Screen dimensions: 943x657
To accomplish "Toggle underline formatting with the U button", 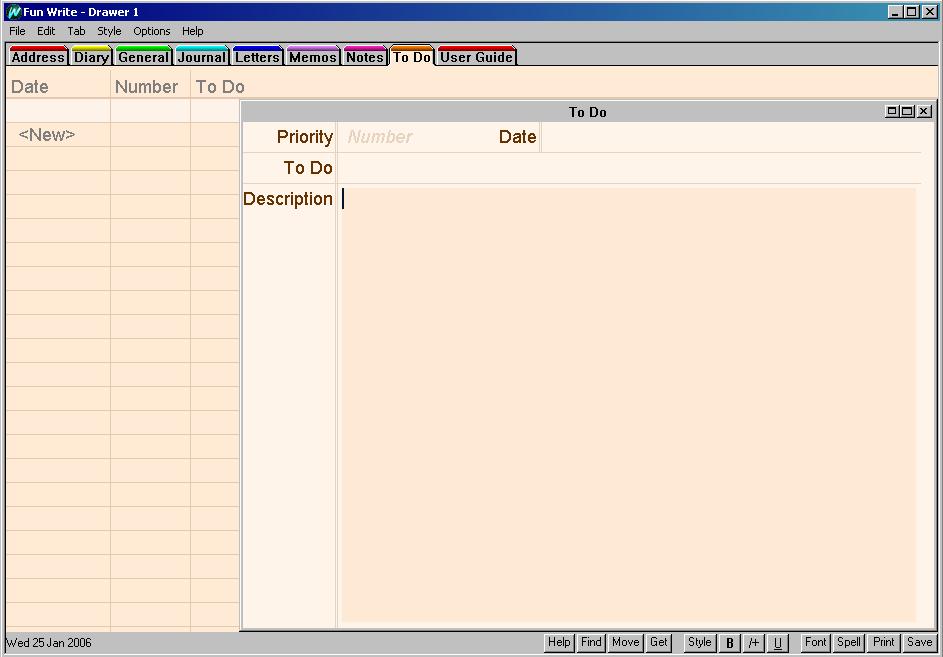I will (778, 643).
